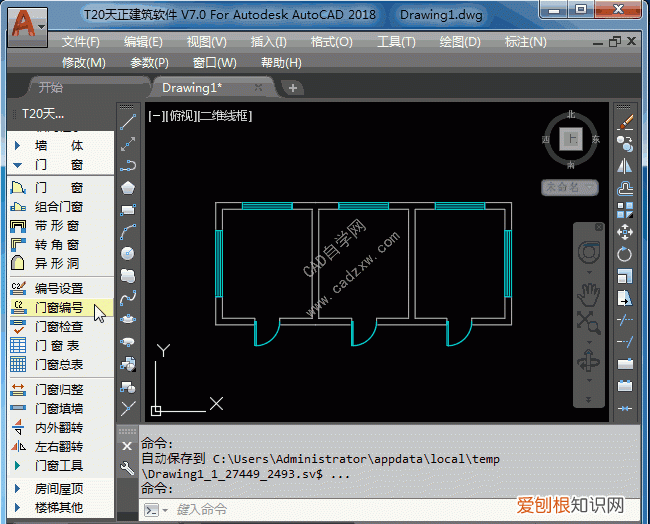Select the Rotate modify tool
This screenshot has width=650, height=524.
tap(625, 254)
